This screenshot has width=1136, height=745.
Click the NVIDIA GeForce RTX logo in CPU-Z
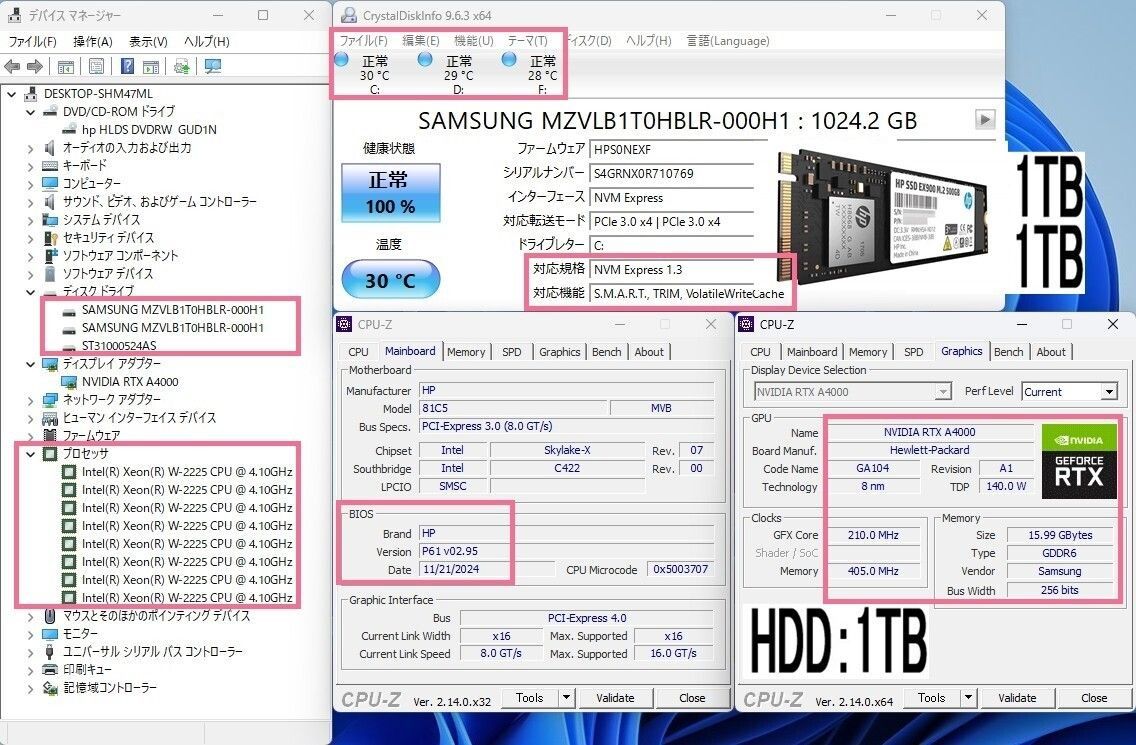click(1079, 461)
